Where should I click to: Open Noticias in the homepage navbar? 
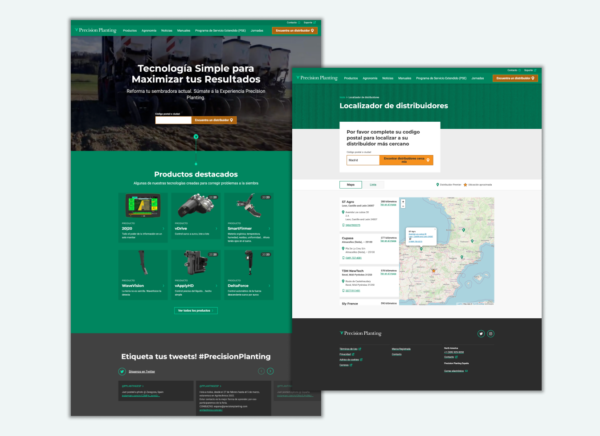click(x=166, y=31)
